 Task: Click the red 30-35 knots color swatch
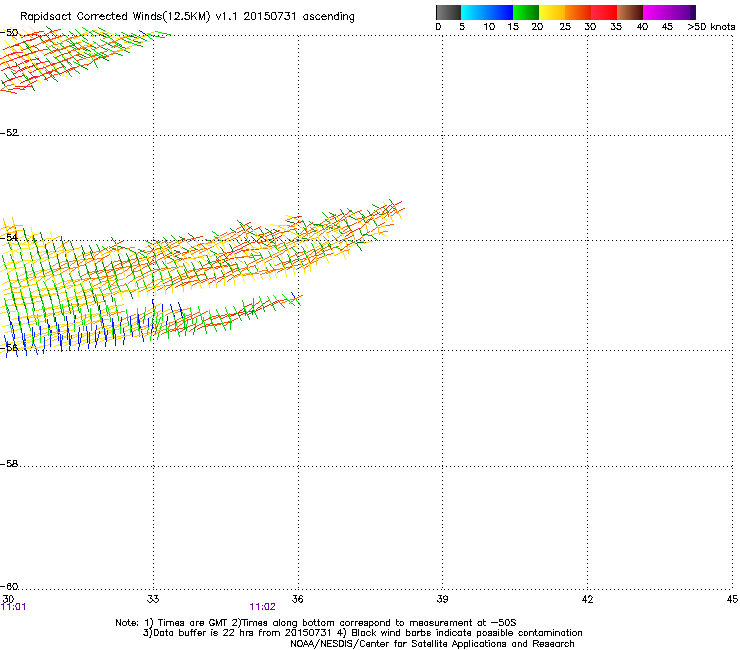coord(604,12)
